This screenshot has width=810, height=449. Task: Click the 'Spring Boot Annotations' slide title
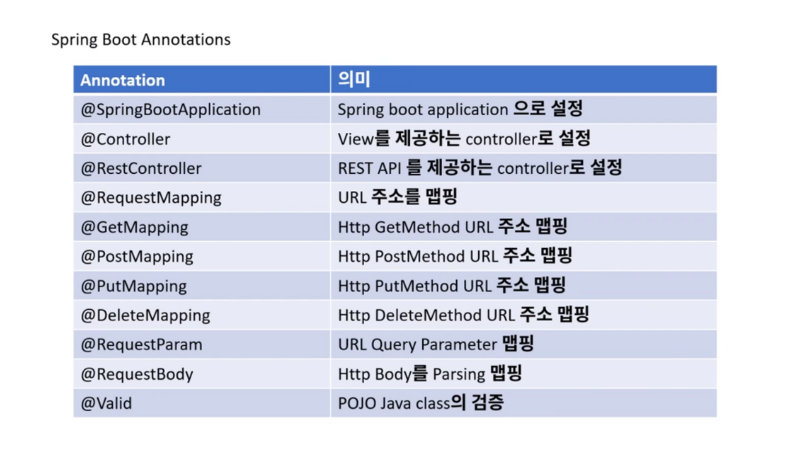point(141,40)
